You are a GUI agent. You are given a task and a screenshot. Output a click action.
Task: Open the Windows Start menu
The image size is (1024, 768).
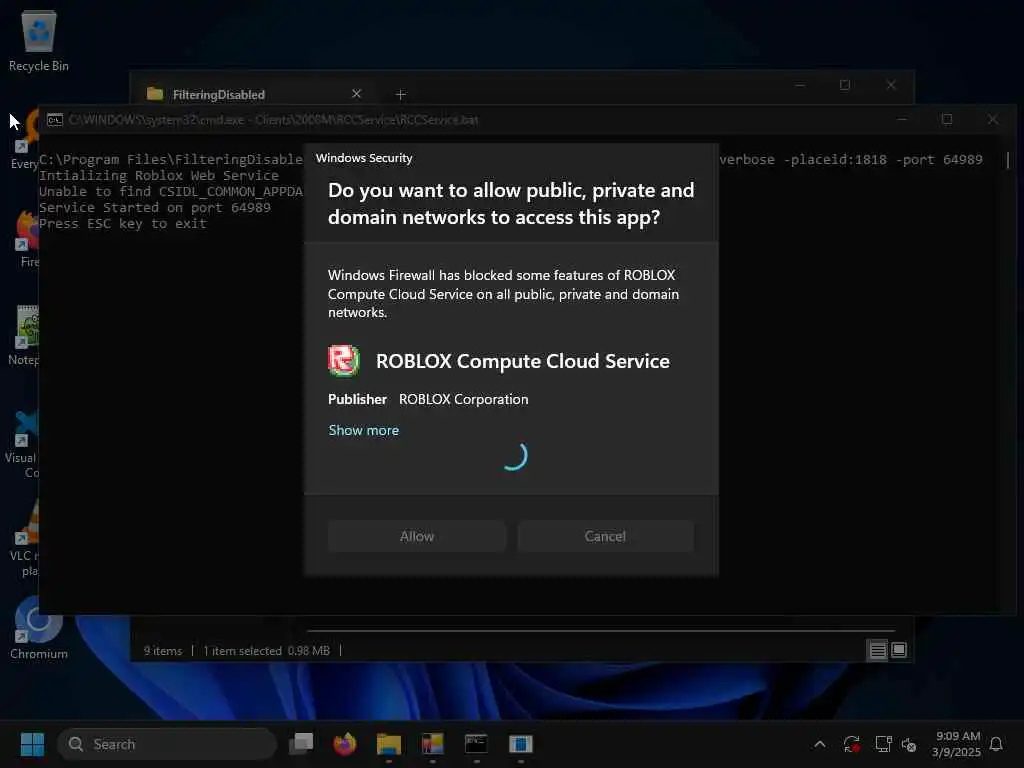[x=32, y=744]
